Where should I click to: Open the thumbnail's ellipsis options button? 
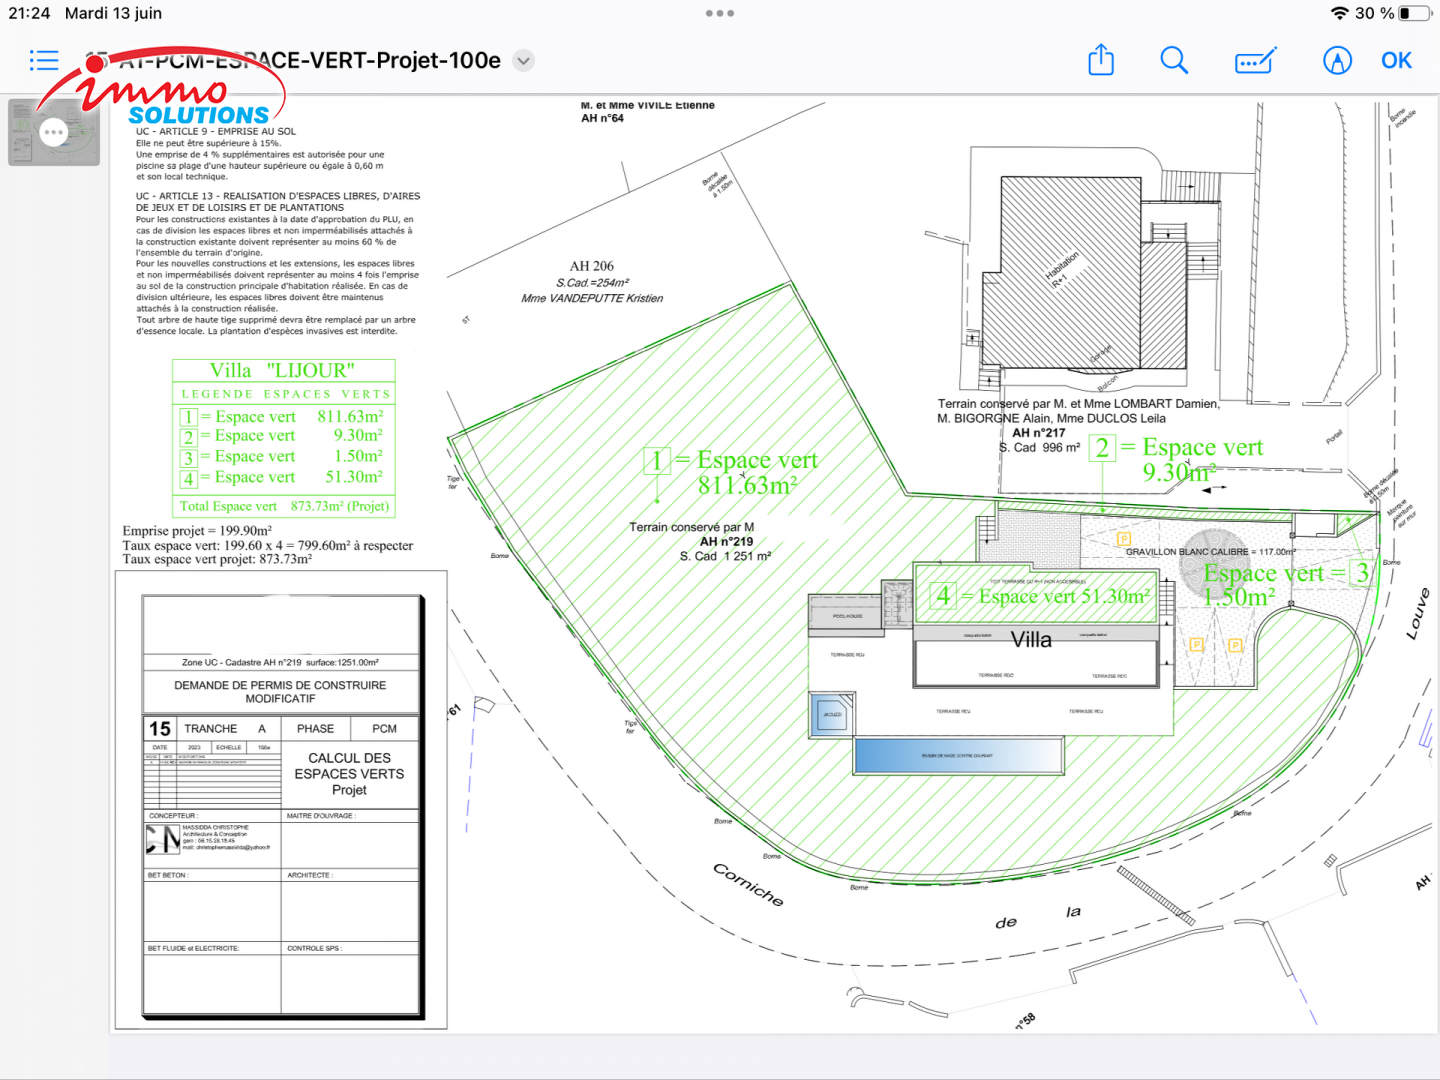pos(53,132)
